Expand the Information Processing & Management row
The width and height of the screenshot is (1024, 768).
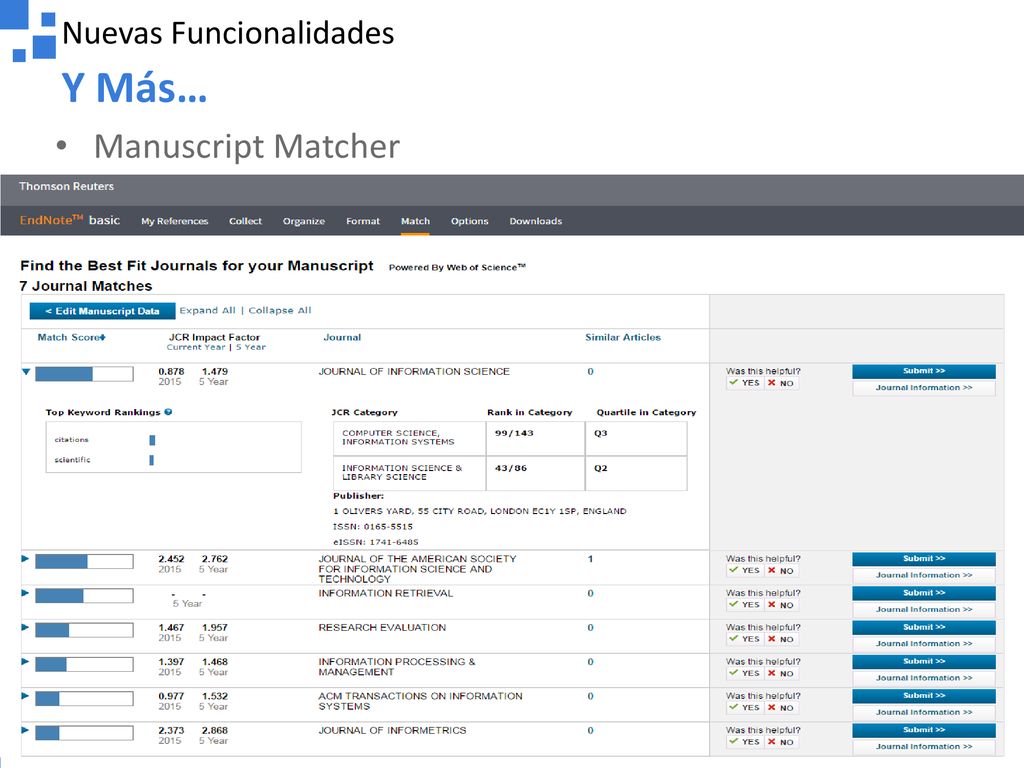25,662
